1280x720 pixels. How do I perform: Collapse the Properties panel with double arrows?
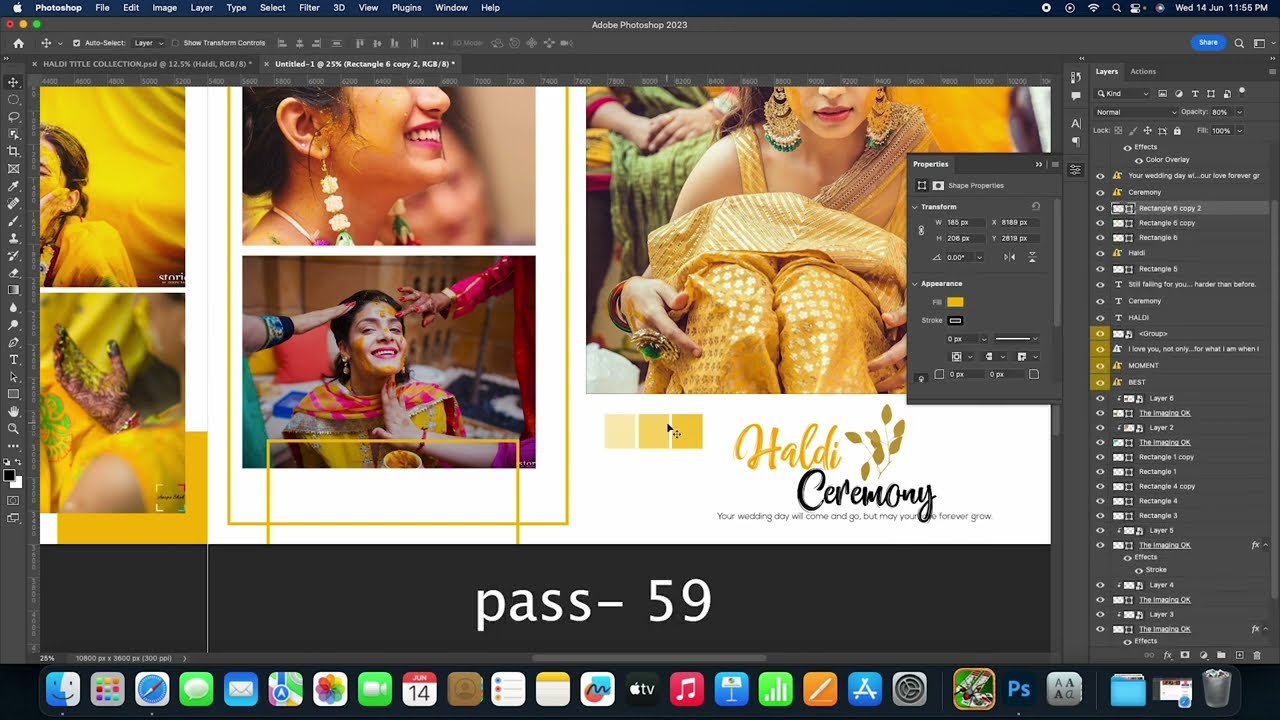1038,164
